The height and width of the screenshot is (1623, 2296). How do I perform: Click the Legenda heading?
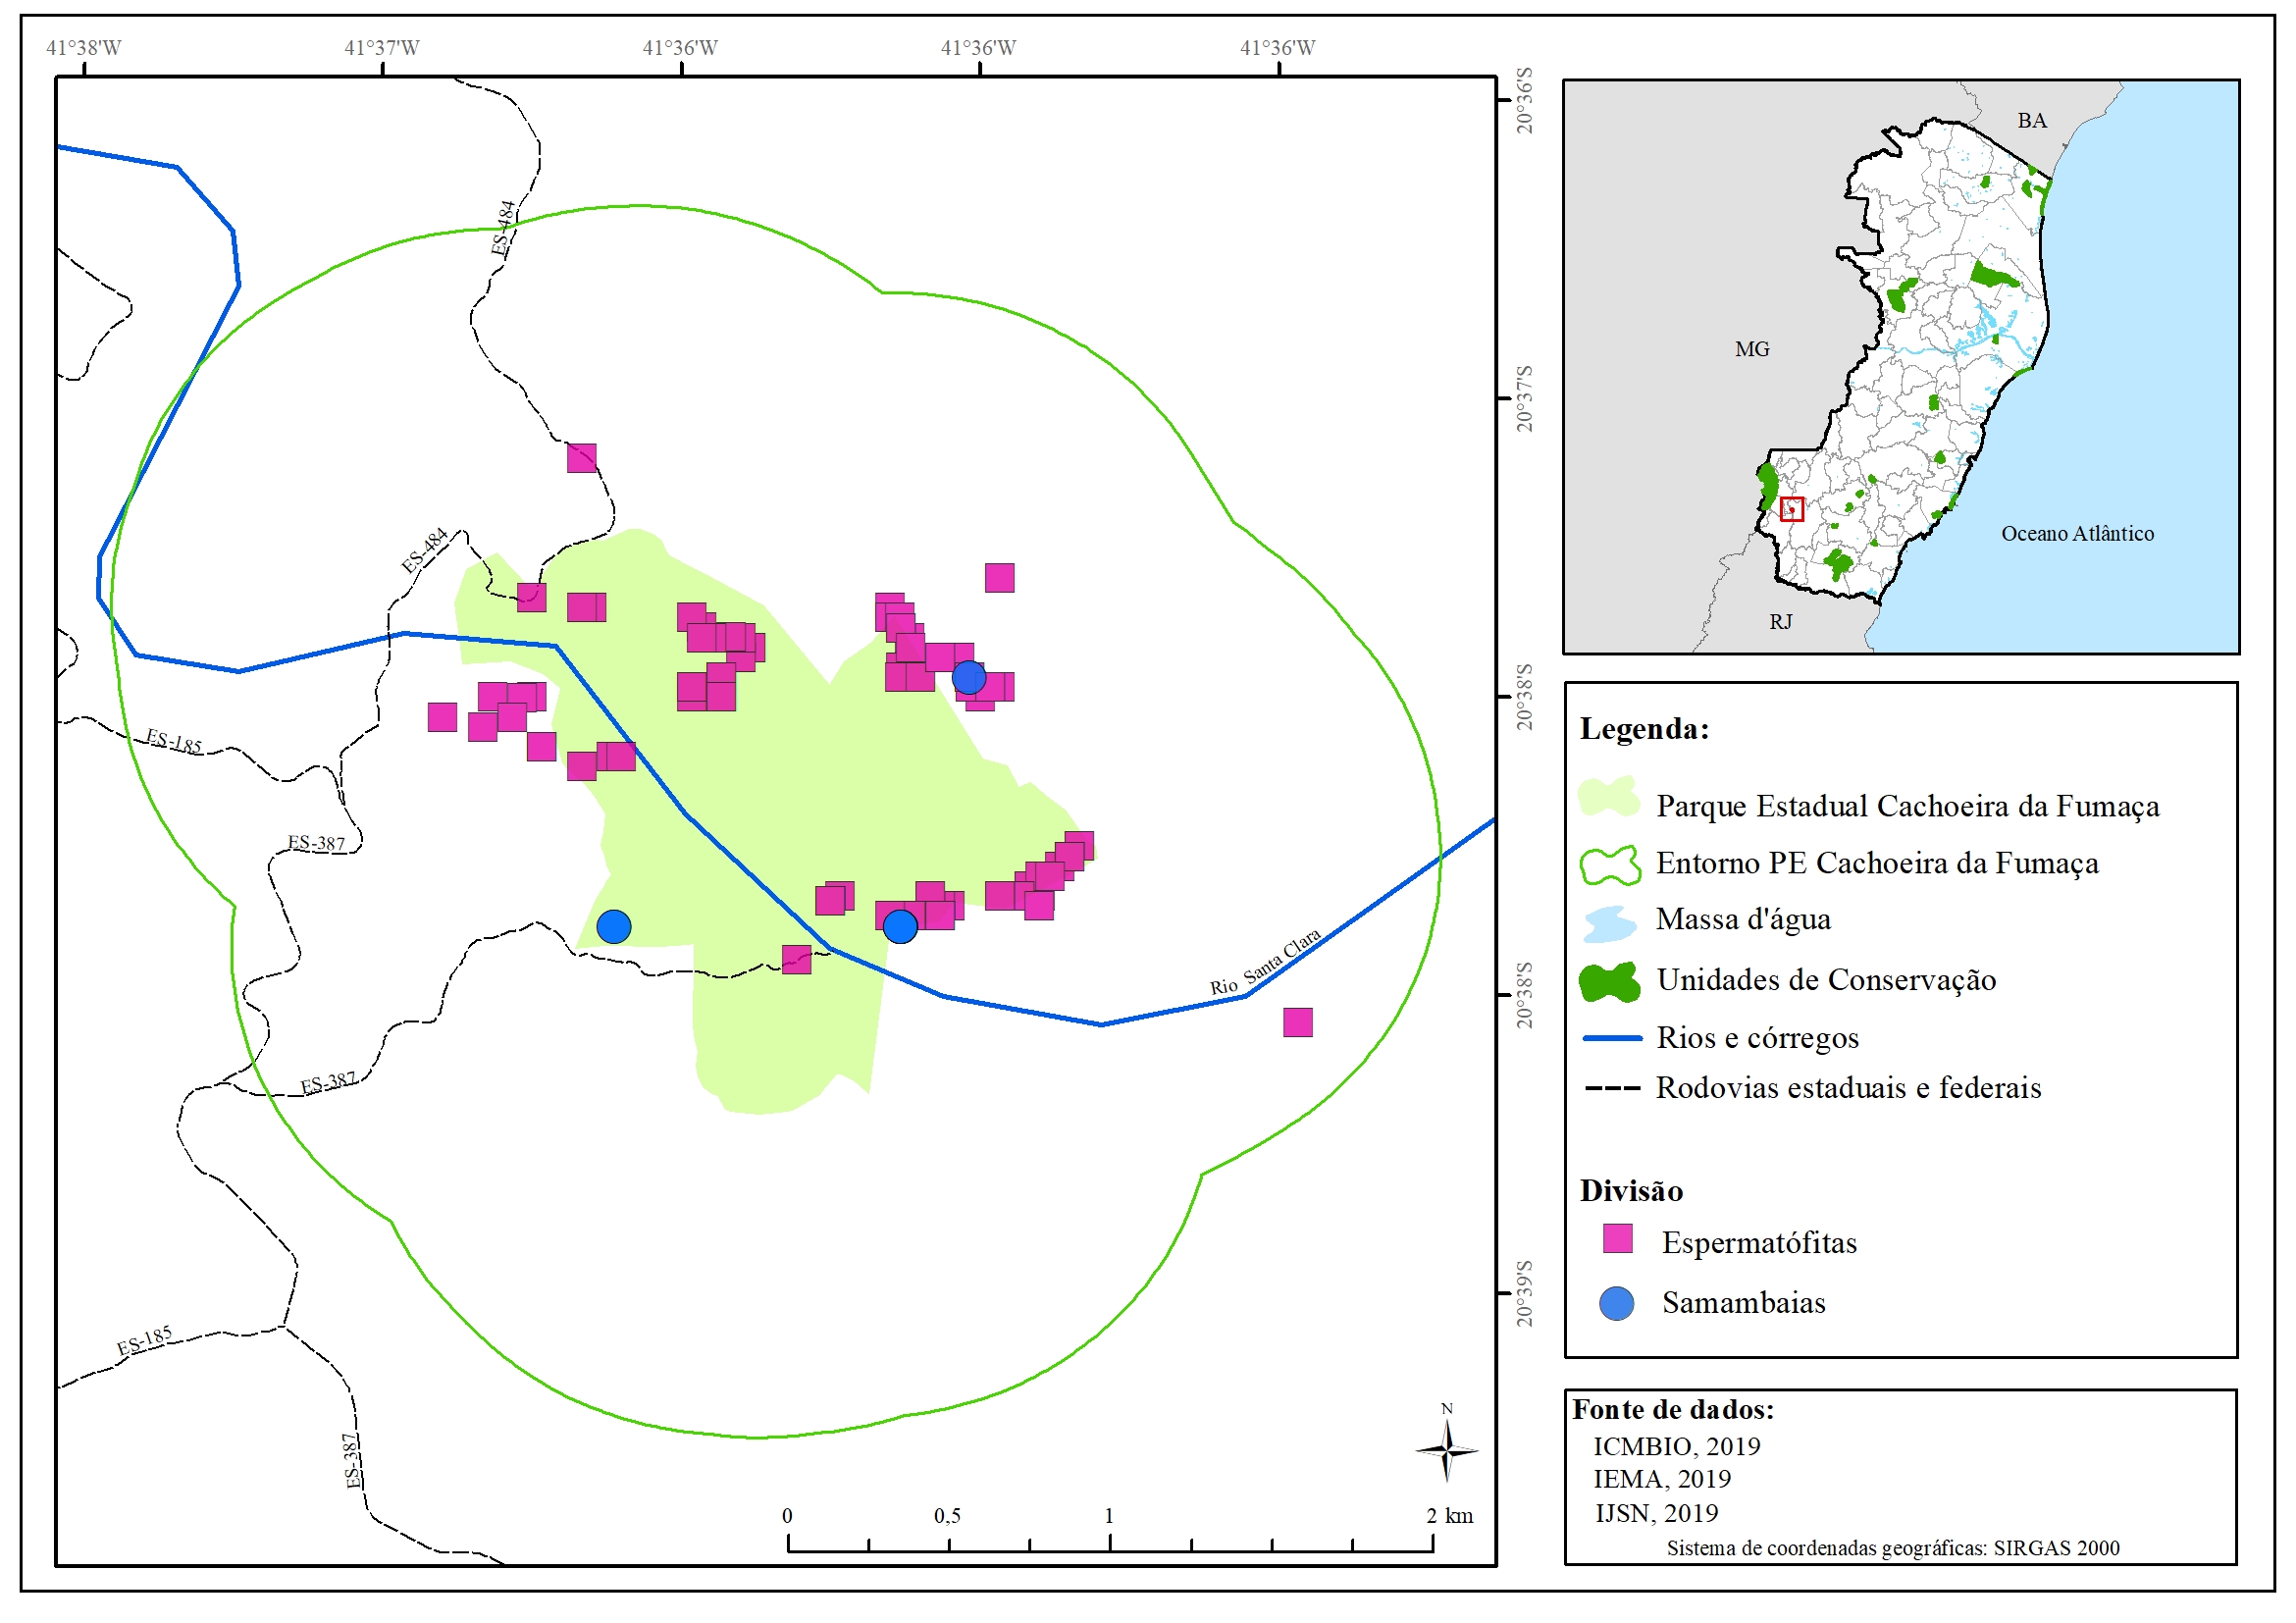(1644, 729)
